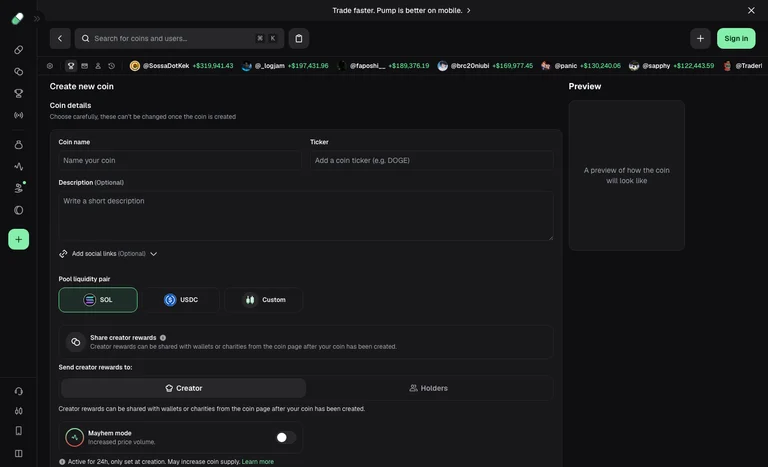The height and width of the screenshot is (467, 768).
Task: Click the Share creator rewards info icon
Action: point(163,338)
